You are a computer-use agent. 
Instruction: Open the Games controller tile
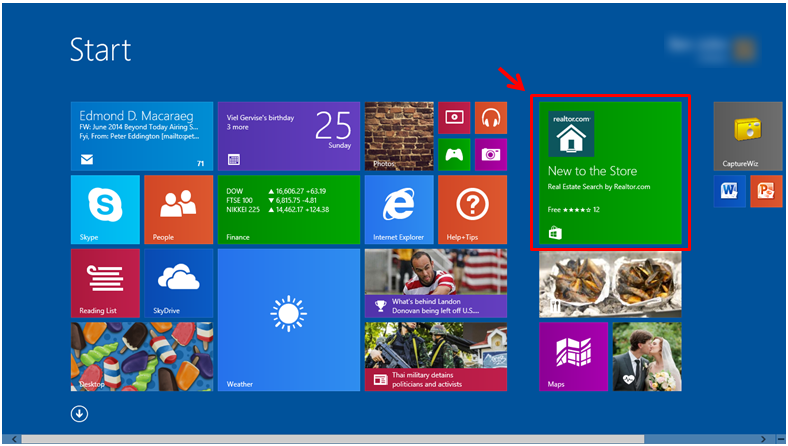(454, 154)
